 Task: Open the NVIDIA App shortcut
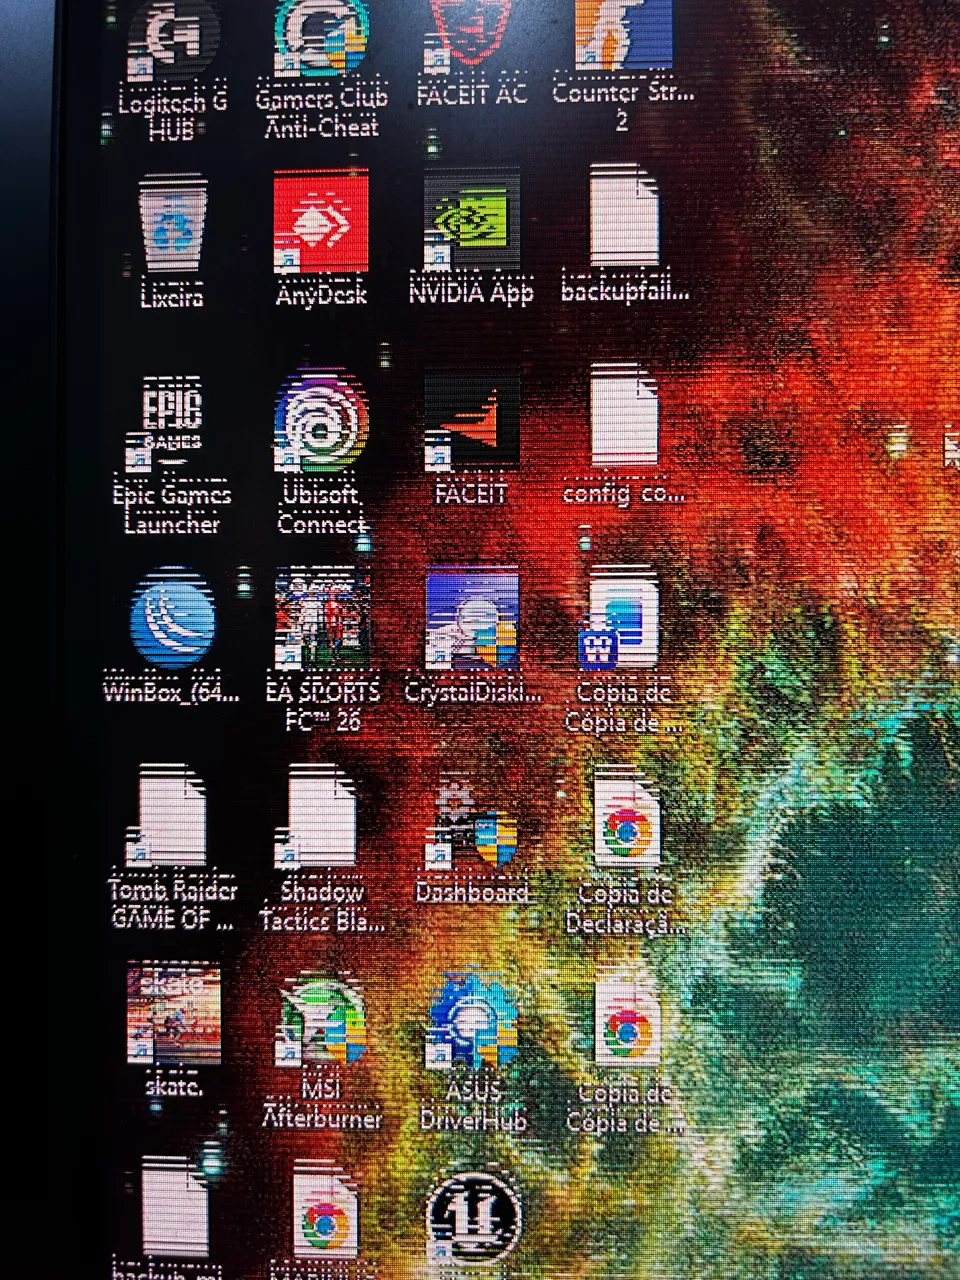pyautogui.click(x=471, y=219)
